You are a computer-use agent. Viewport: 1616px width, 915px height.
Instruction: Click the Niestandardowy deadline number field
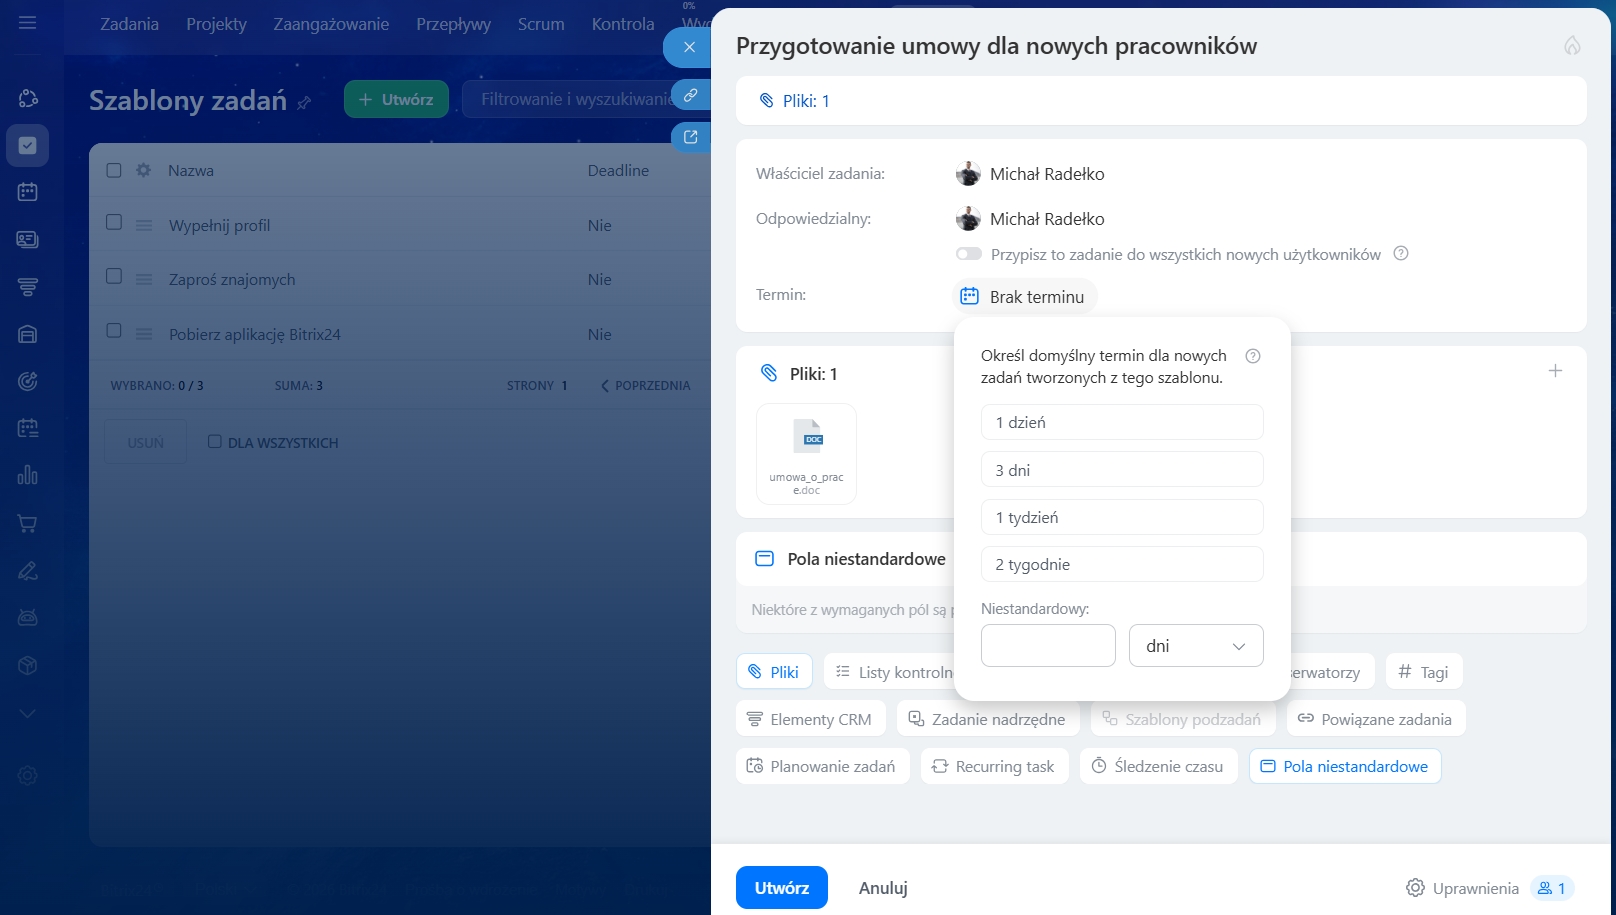(1048, 646)
